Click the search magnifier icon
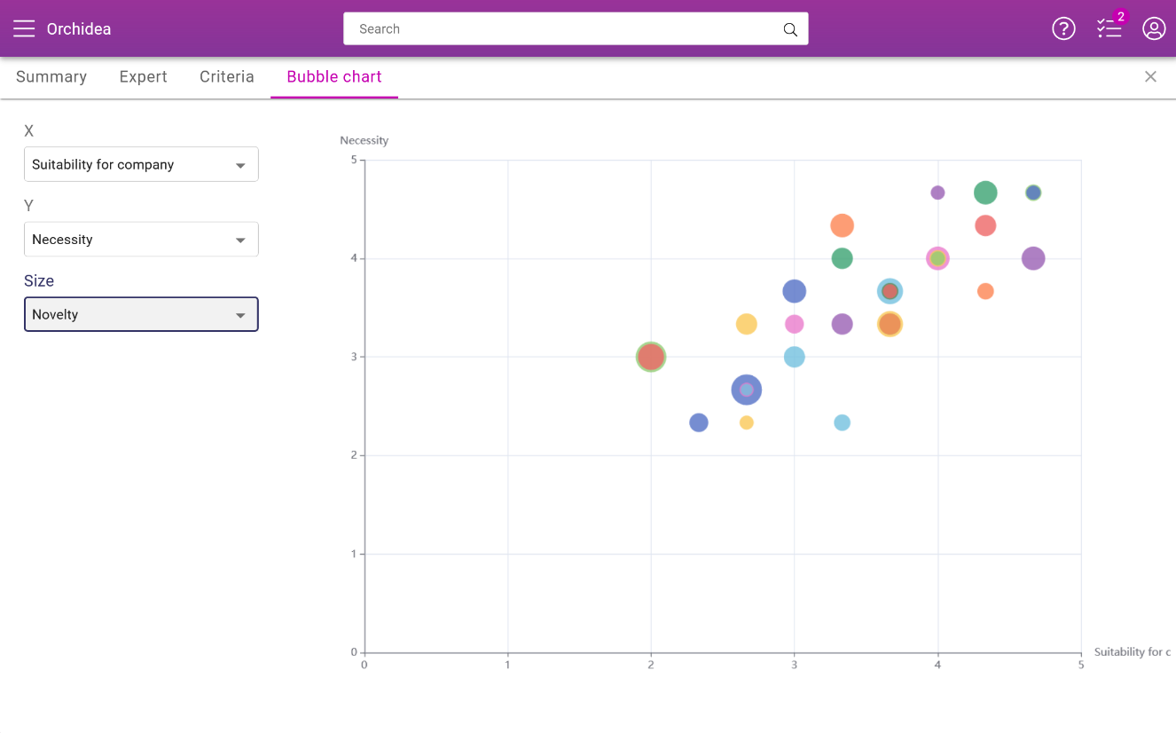This screenshot has height=733, width=1176. (x=790, y=29)
